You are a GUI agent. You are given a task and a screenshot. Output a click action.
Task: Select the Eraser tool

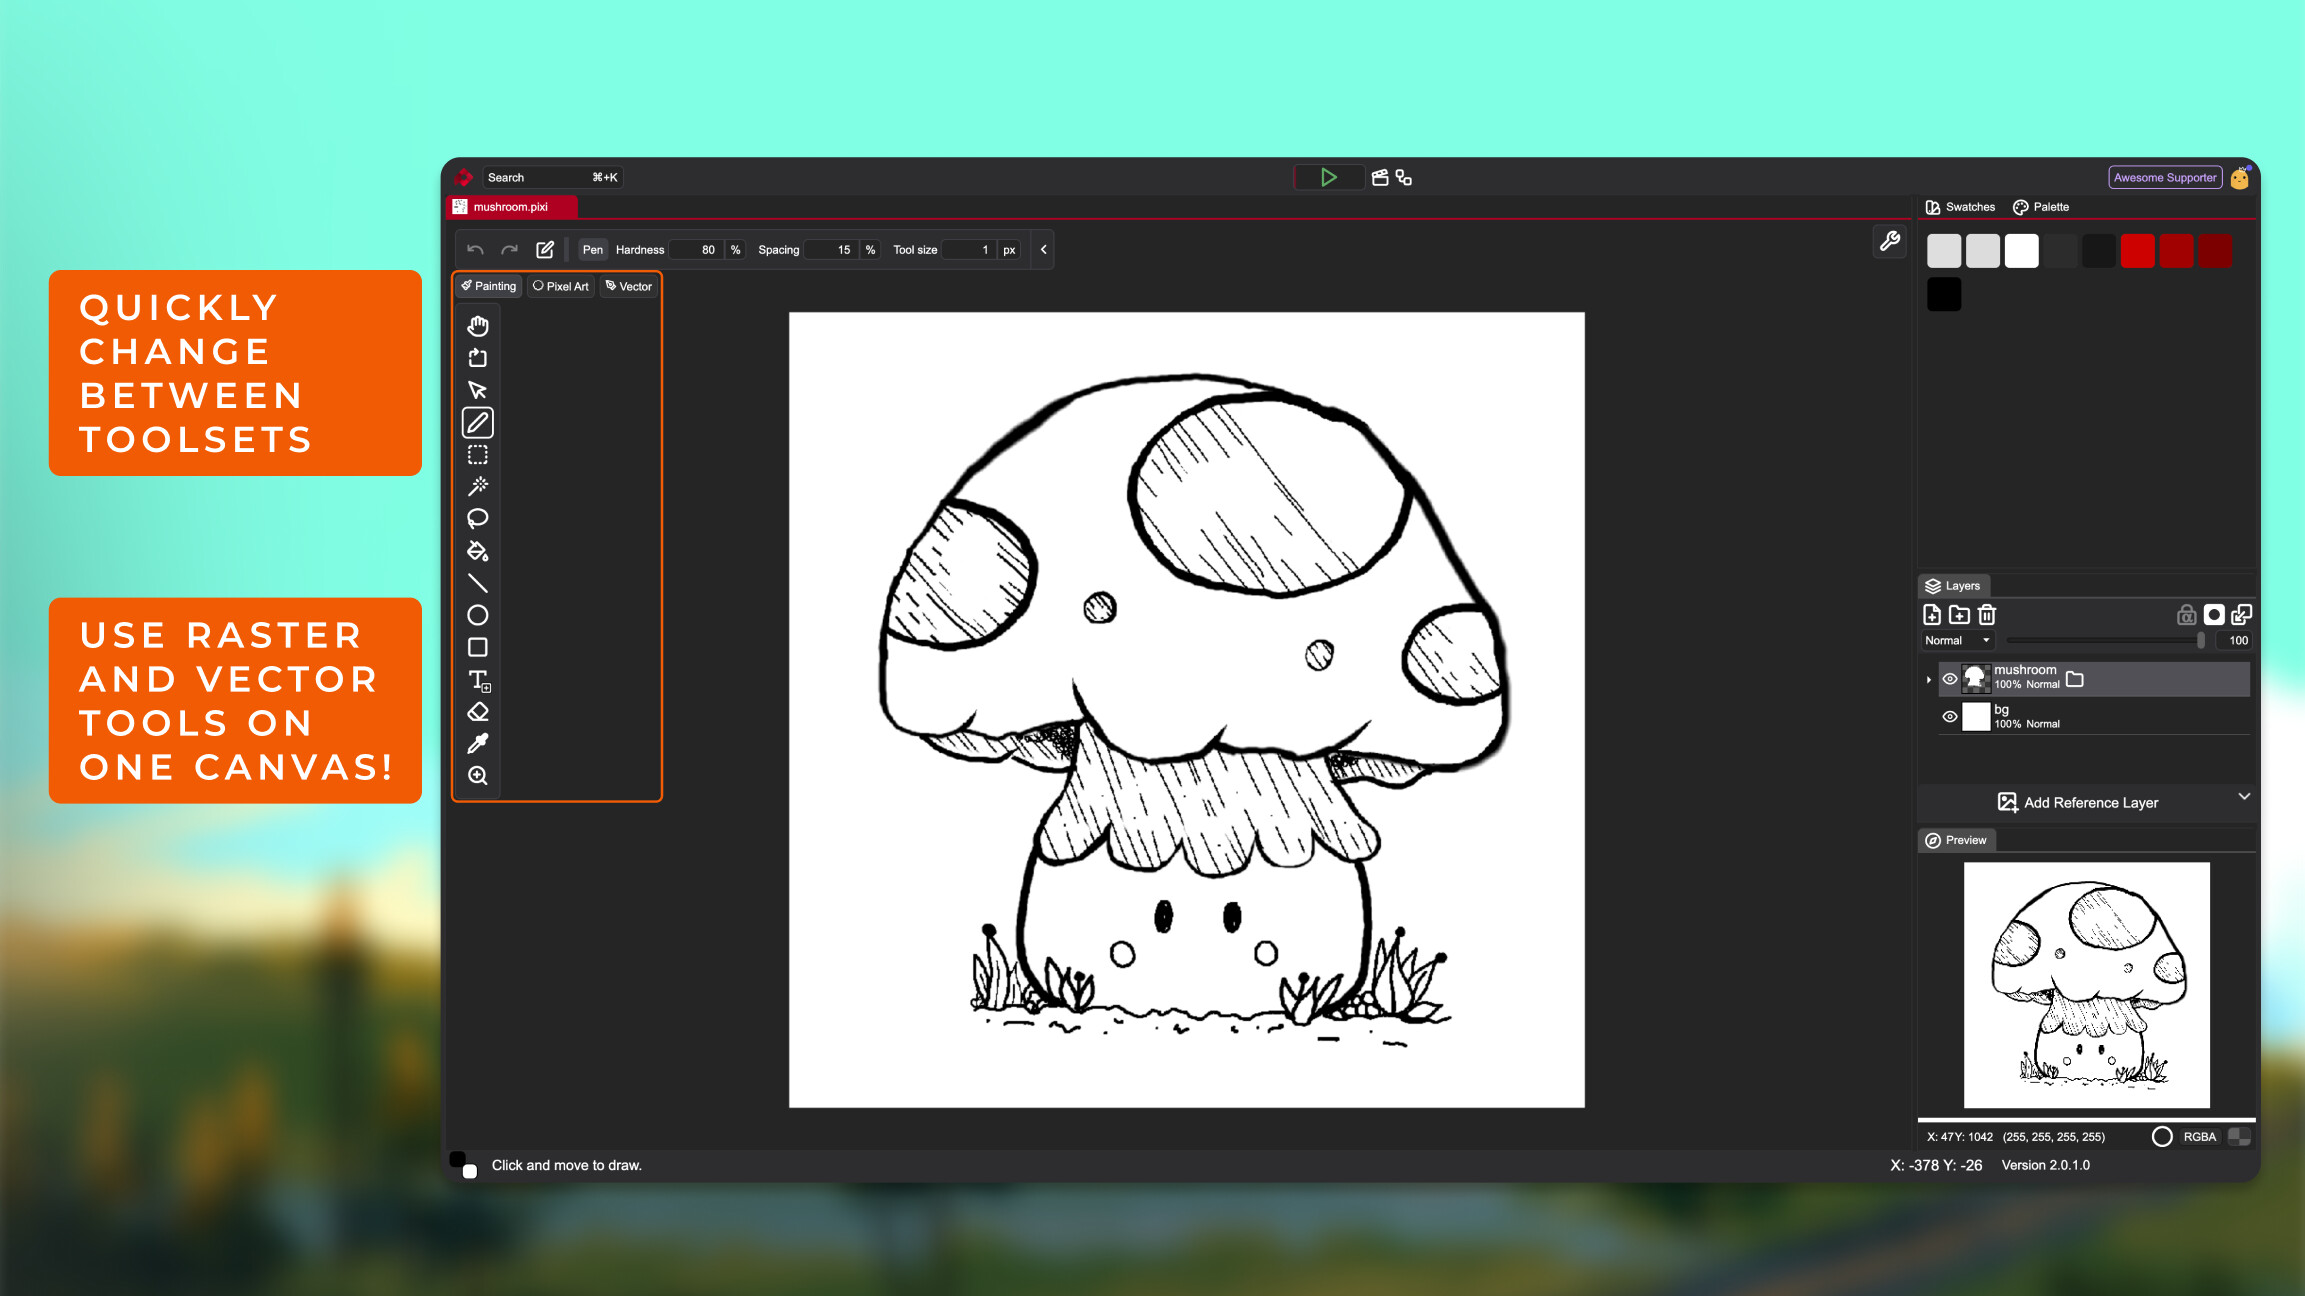478,711
